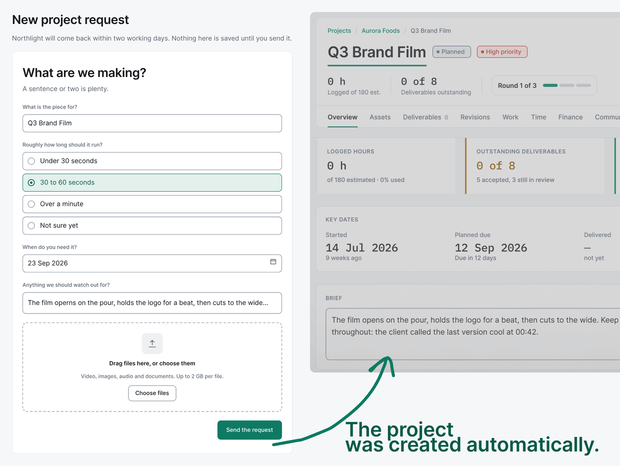Click the Logged Hours card
620x466 pixels.
tap(386, 166)
